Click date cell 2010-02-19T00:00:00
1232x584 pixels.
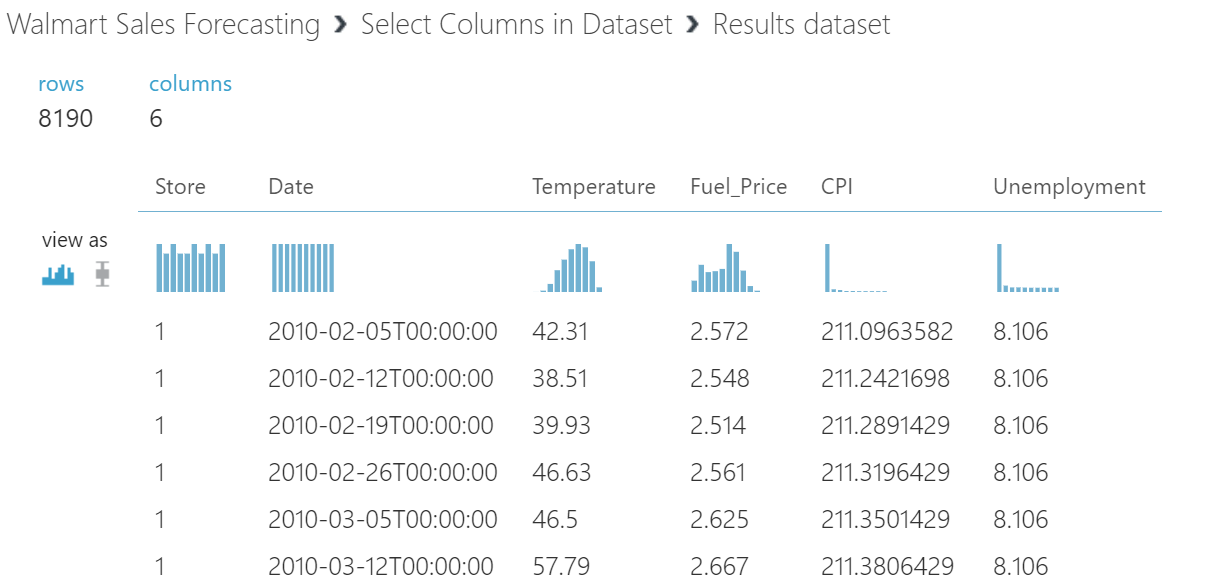point(383,425)
